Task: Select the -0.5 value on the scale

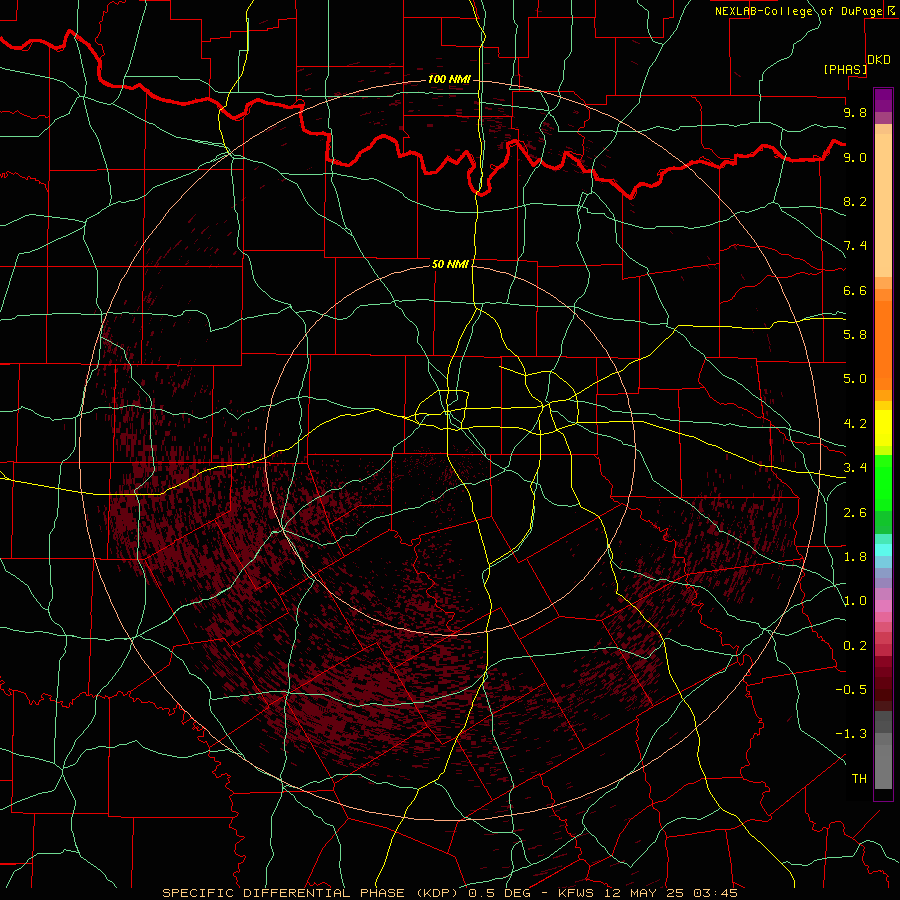Action: point(851,689)
